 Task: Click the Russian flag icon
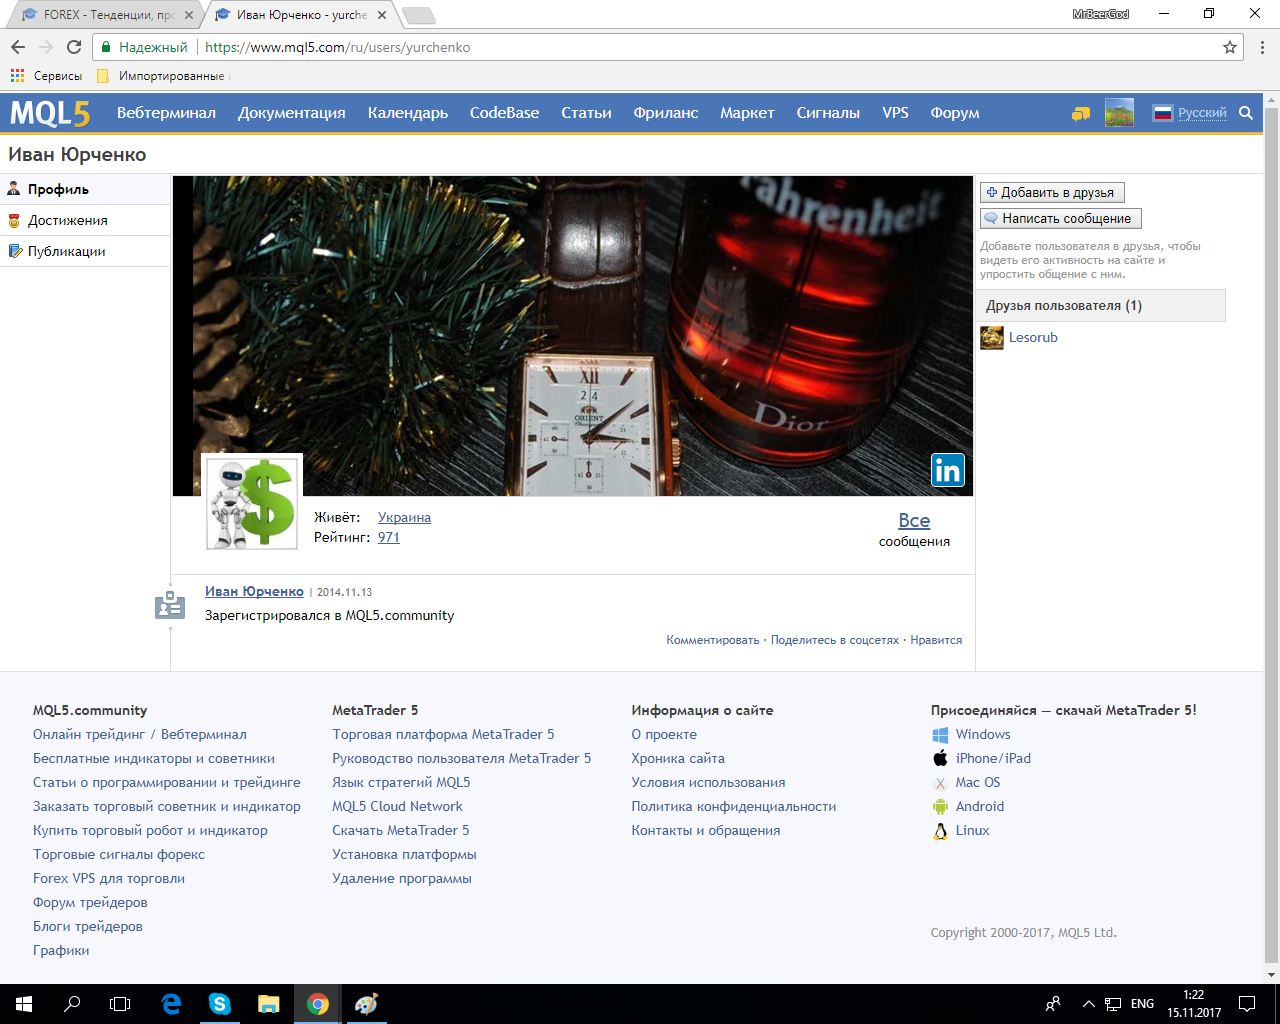(x=1162, y=113)
